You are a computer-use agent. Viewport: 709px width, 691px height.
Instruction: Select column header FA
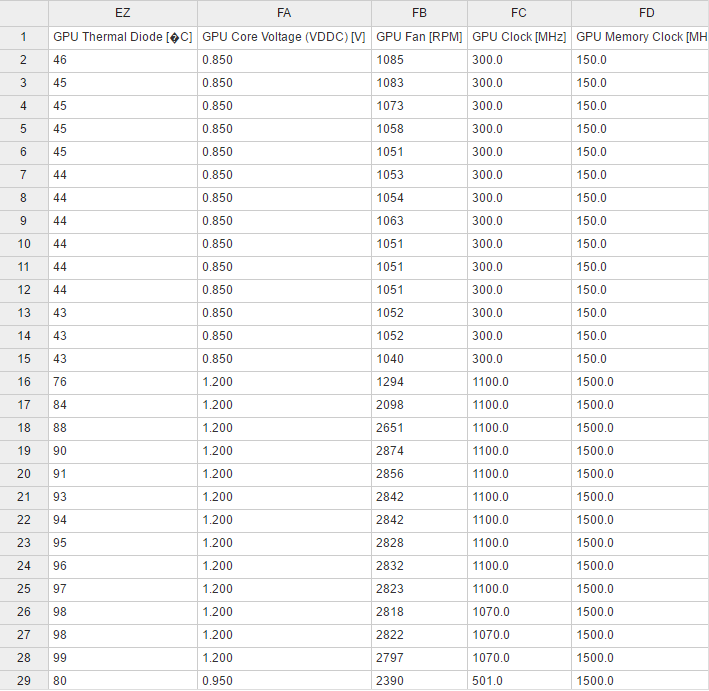tap(284, 13)
